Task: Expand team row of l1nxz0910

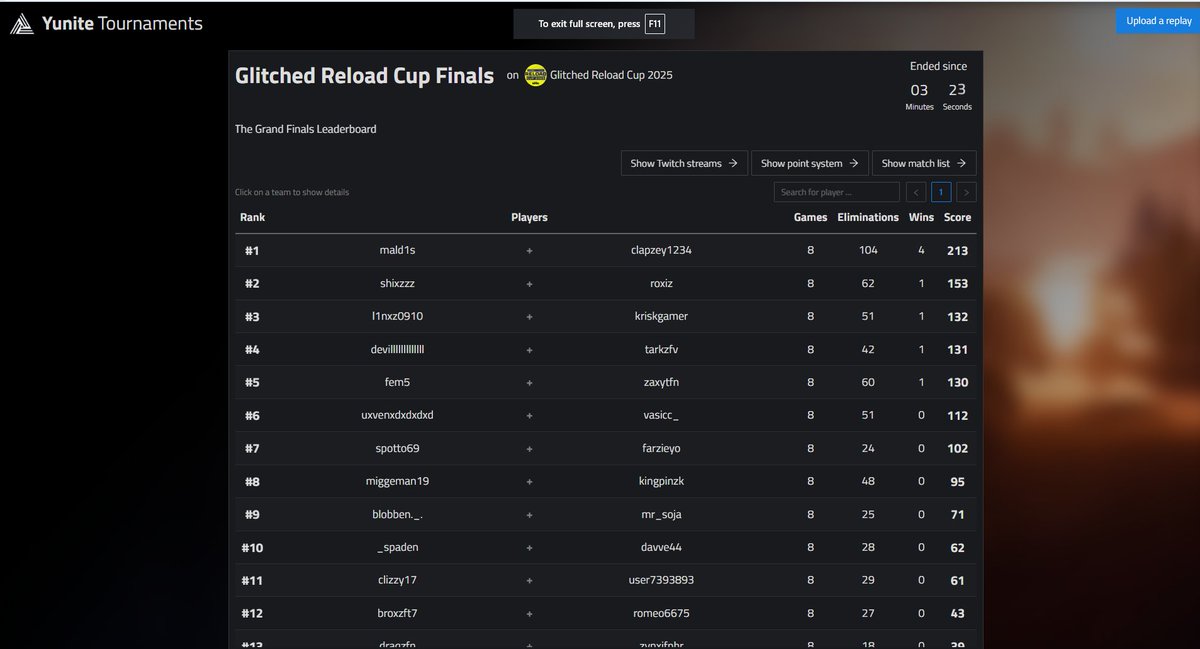Action: (x=606, y=316)
